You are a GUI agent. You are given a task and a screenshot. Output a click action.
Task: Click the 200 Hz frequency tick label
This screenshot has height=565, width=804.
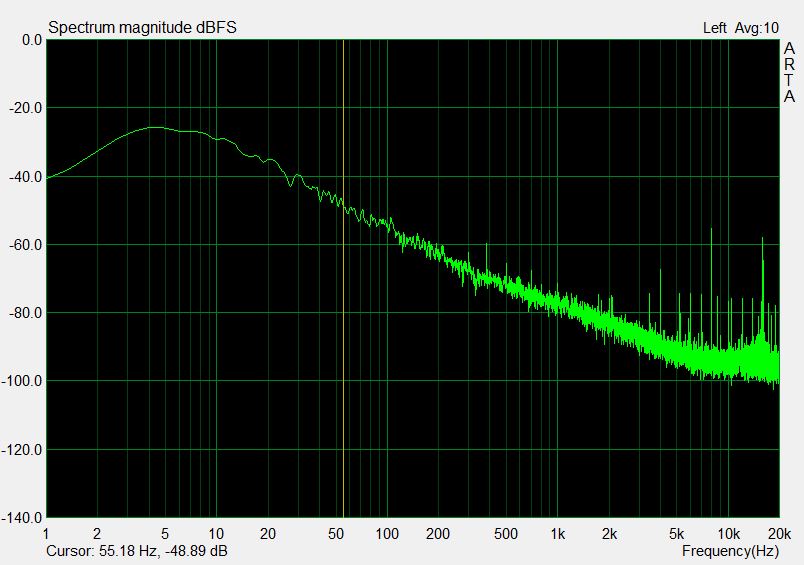pyautogui.click(x=438, y=534)
